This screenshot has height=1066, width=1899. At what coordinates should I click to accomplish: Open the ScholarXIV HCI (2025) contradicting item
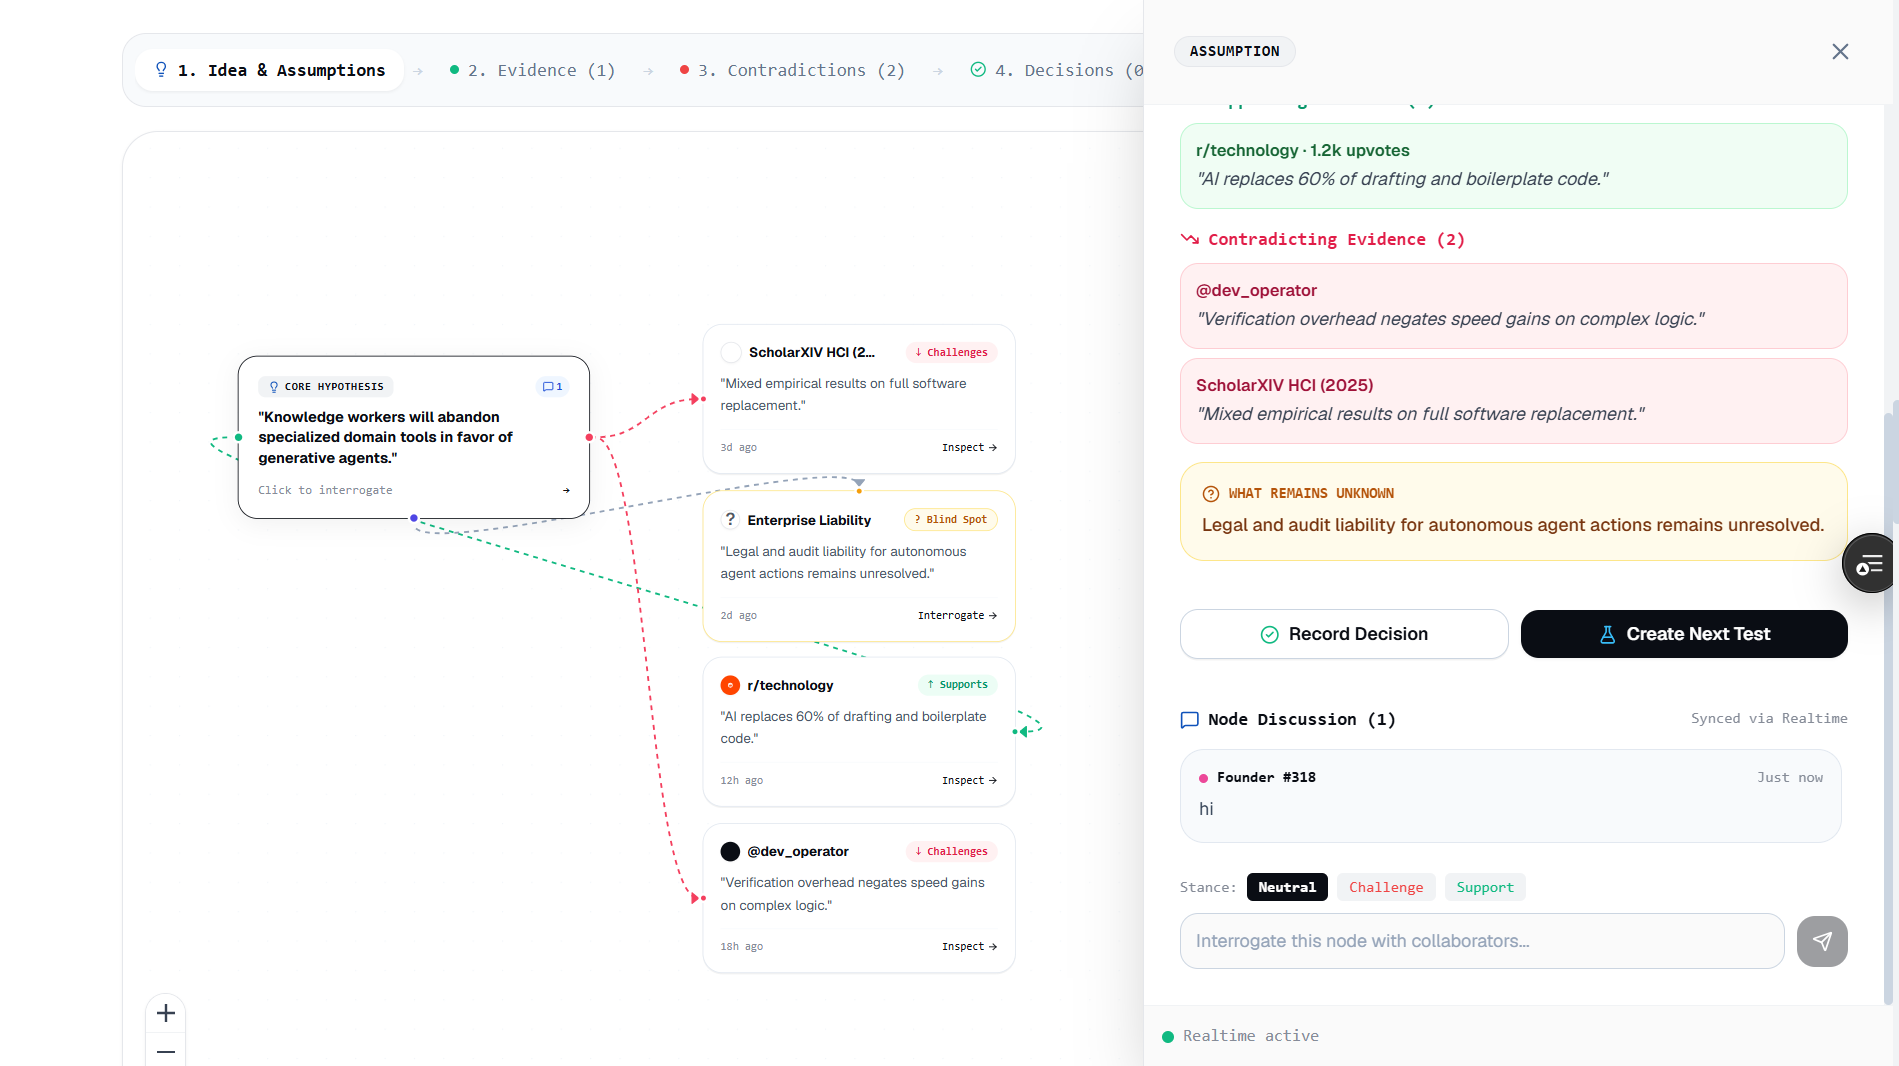(1513, 401)
